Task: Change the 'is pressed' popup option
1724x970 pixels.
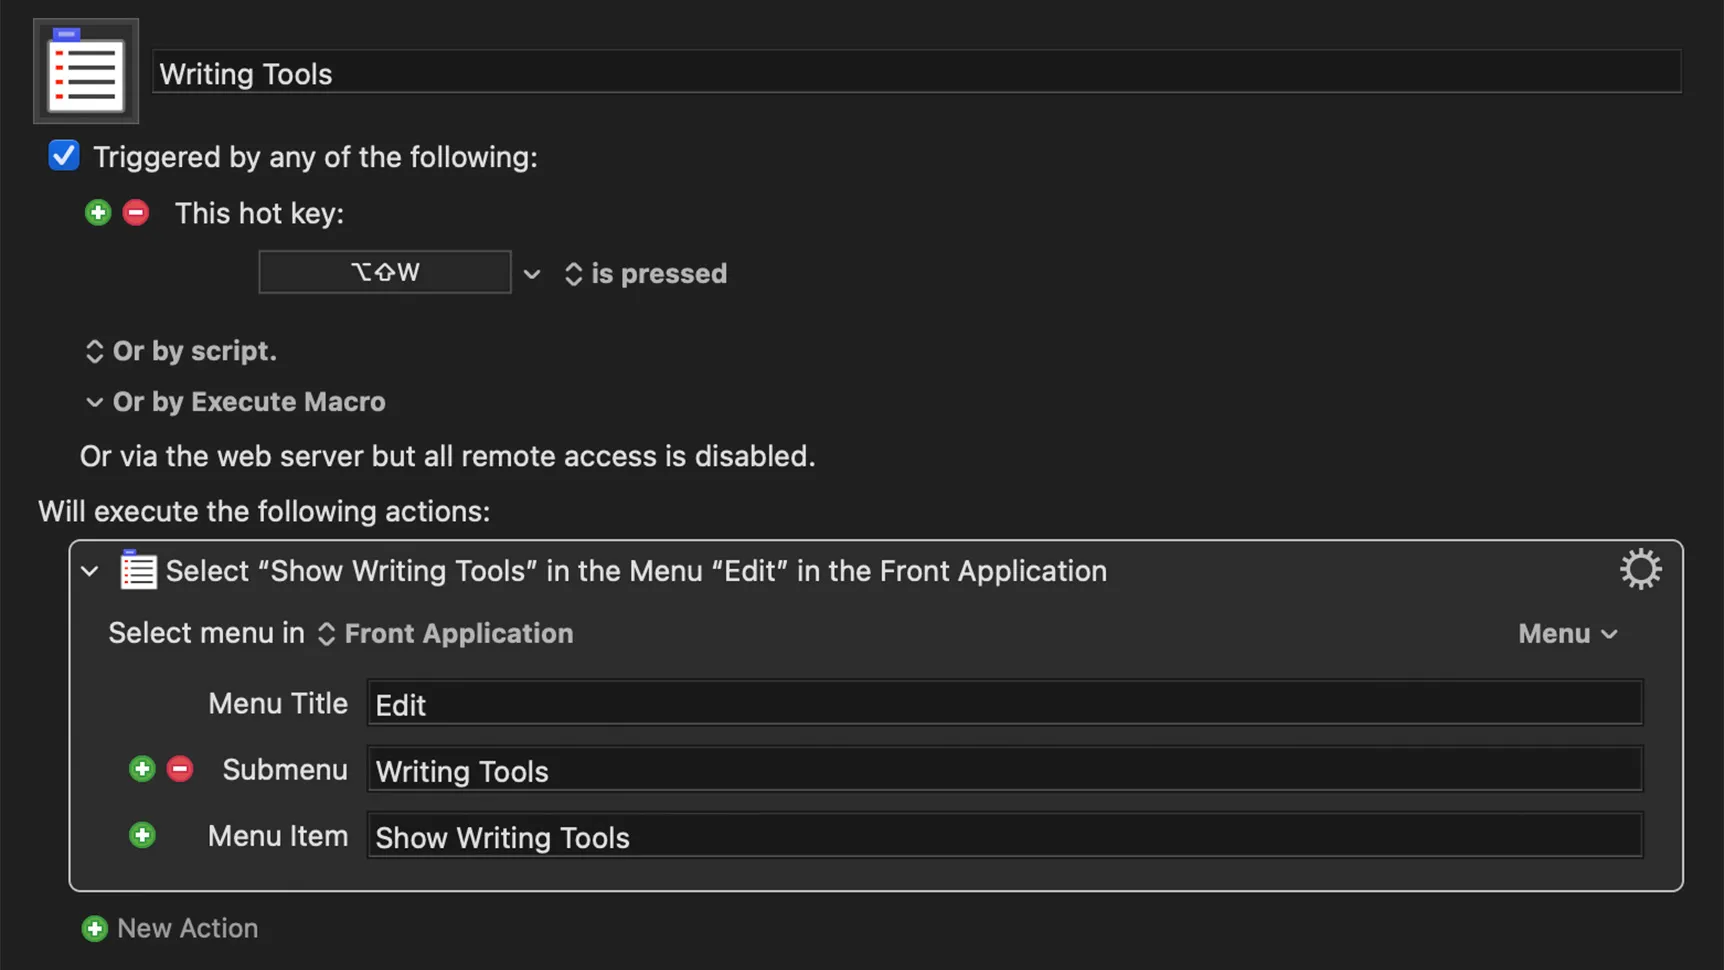Action: pyautogui.click(x=646, y=274)
